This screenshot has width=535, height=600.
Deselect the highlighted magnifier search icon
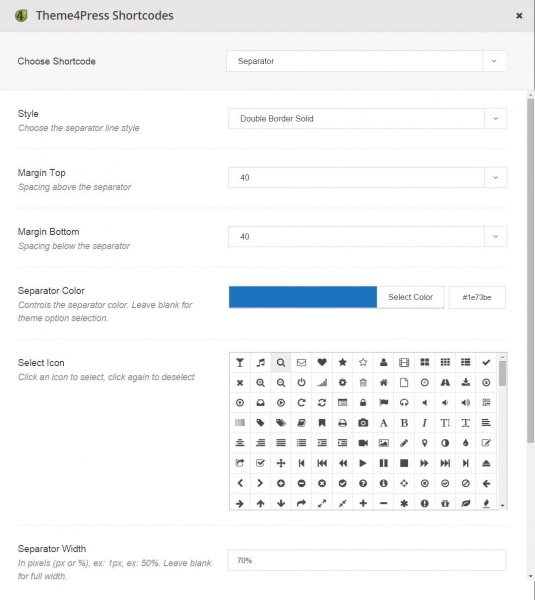tap(281, 362)
